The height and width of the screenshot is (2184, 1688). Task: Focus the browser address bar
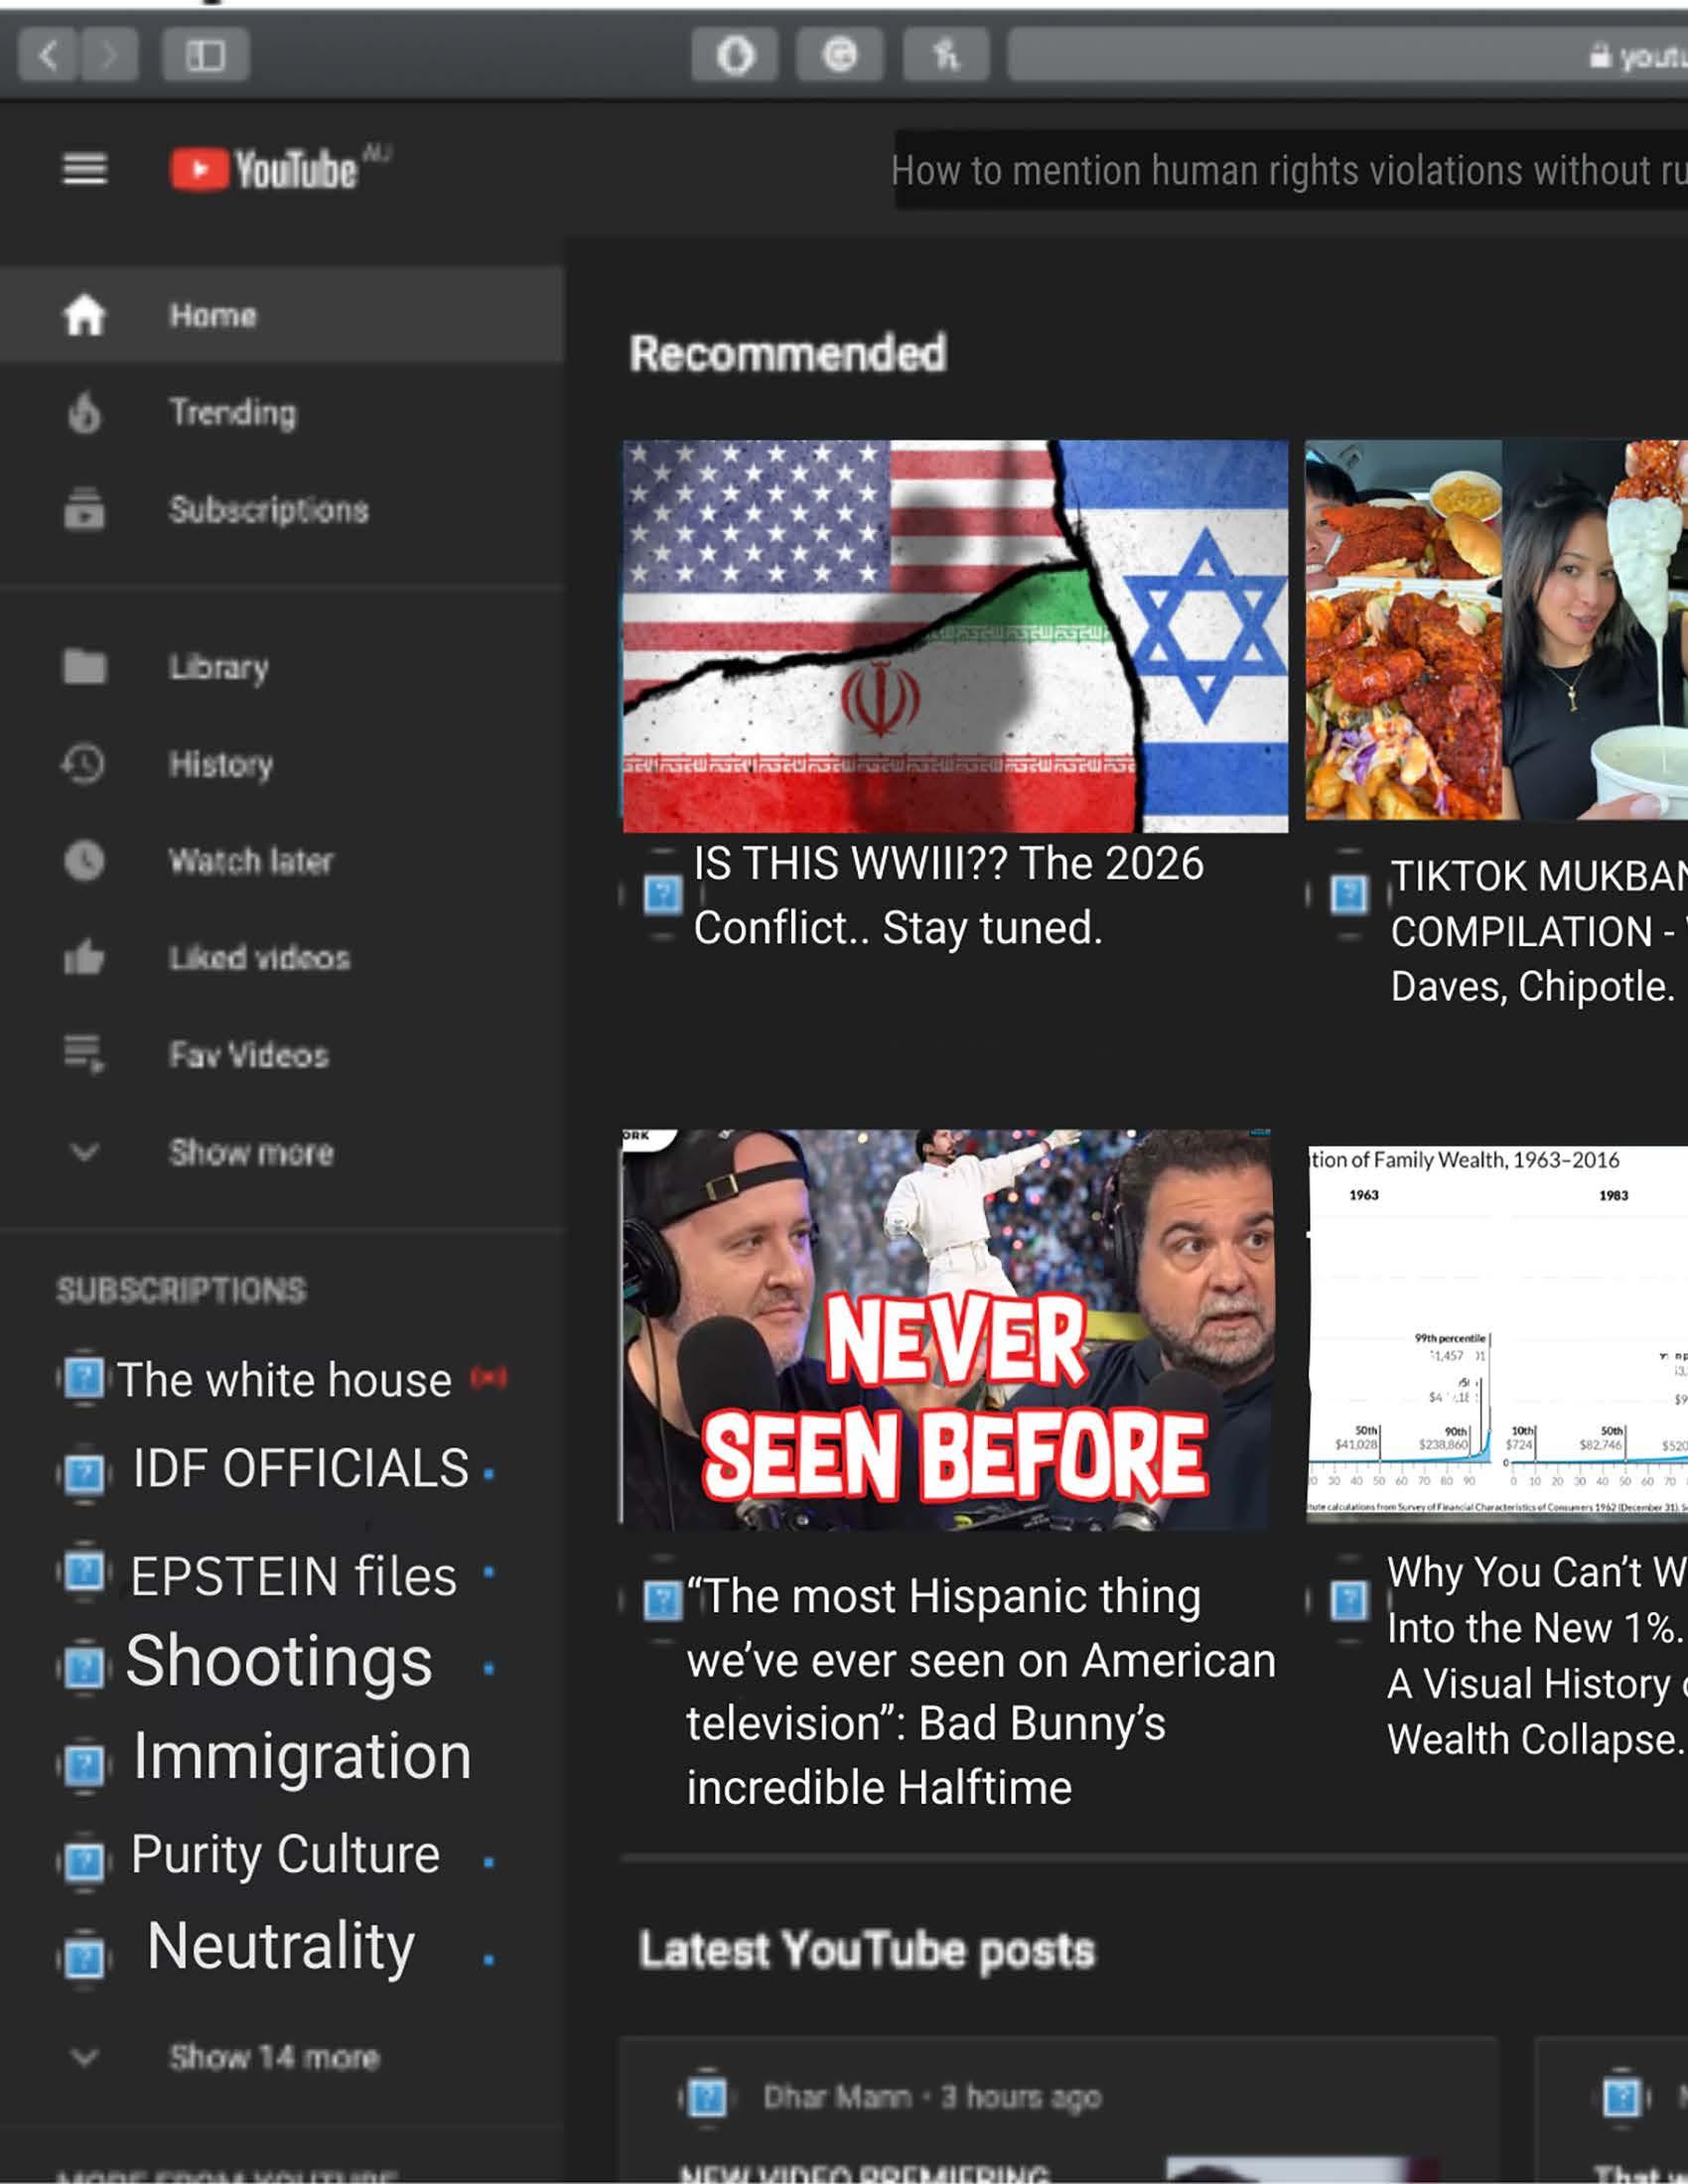1348,55
